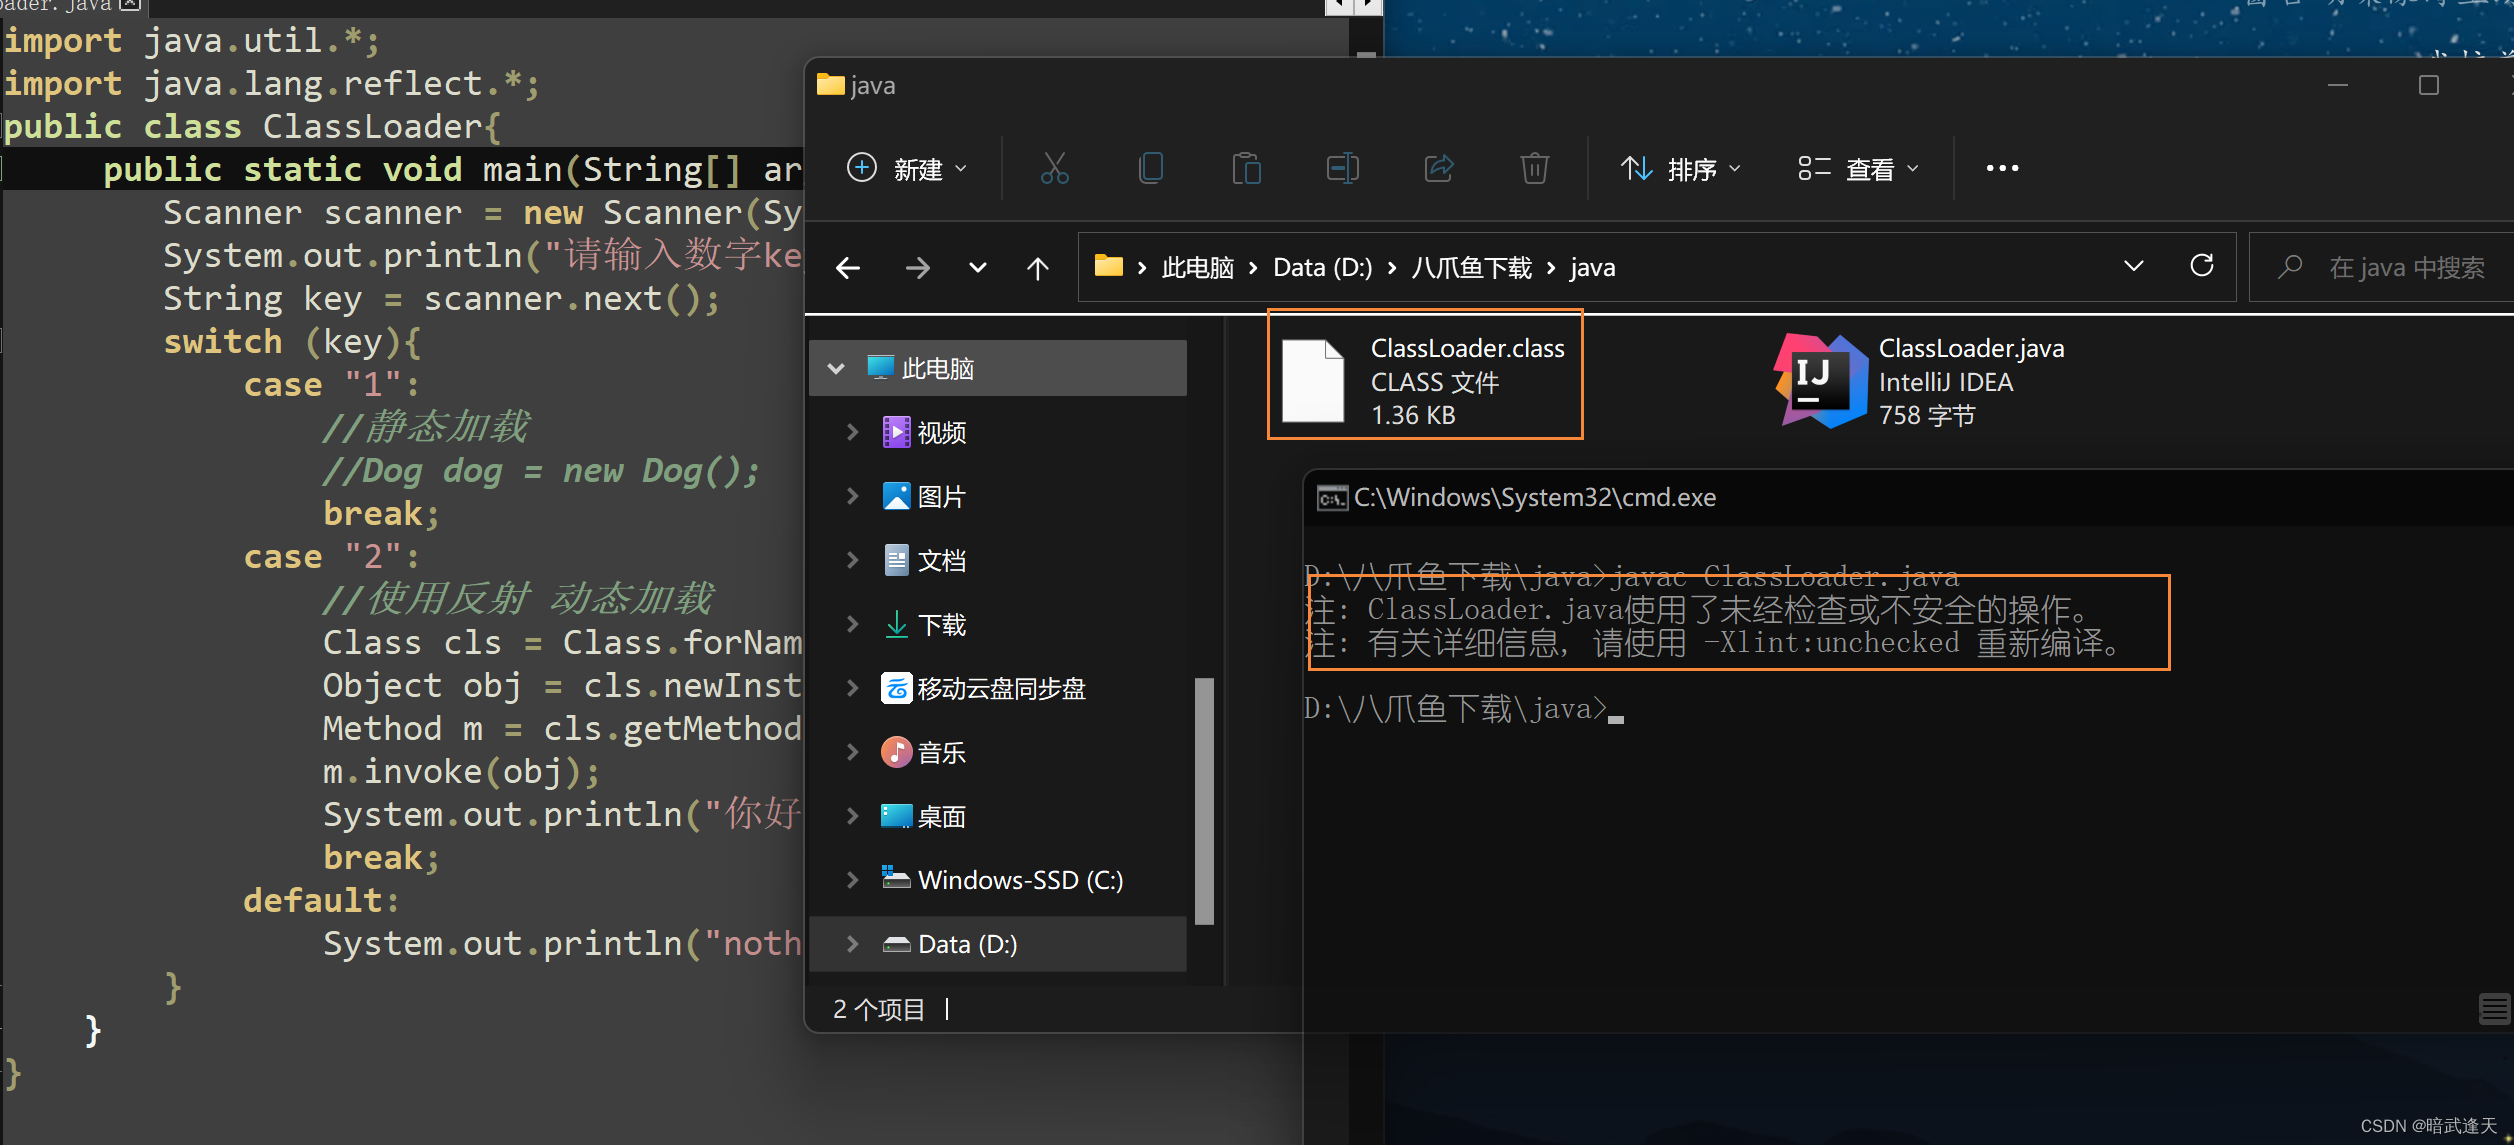Refresh the java folder view
The height and width of the screenshot is (1145, 2514).
point(2201,266)
